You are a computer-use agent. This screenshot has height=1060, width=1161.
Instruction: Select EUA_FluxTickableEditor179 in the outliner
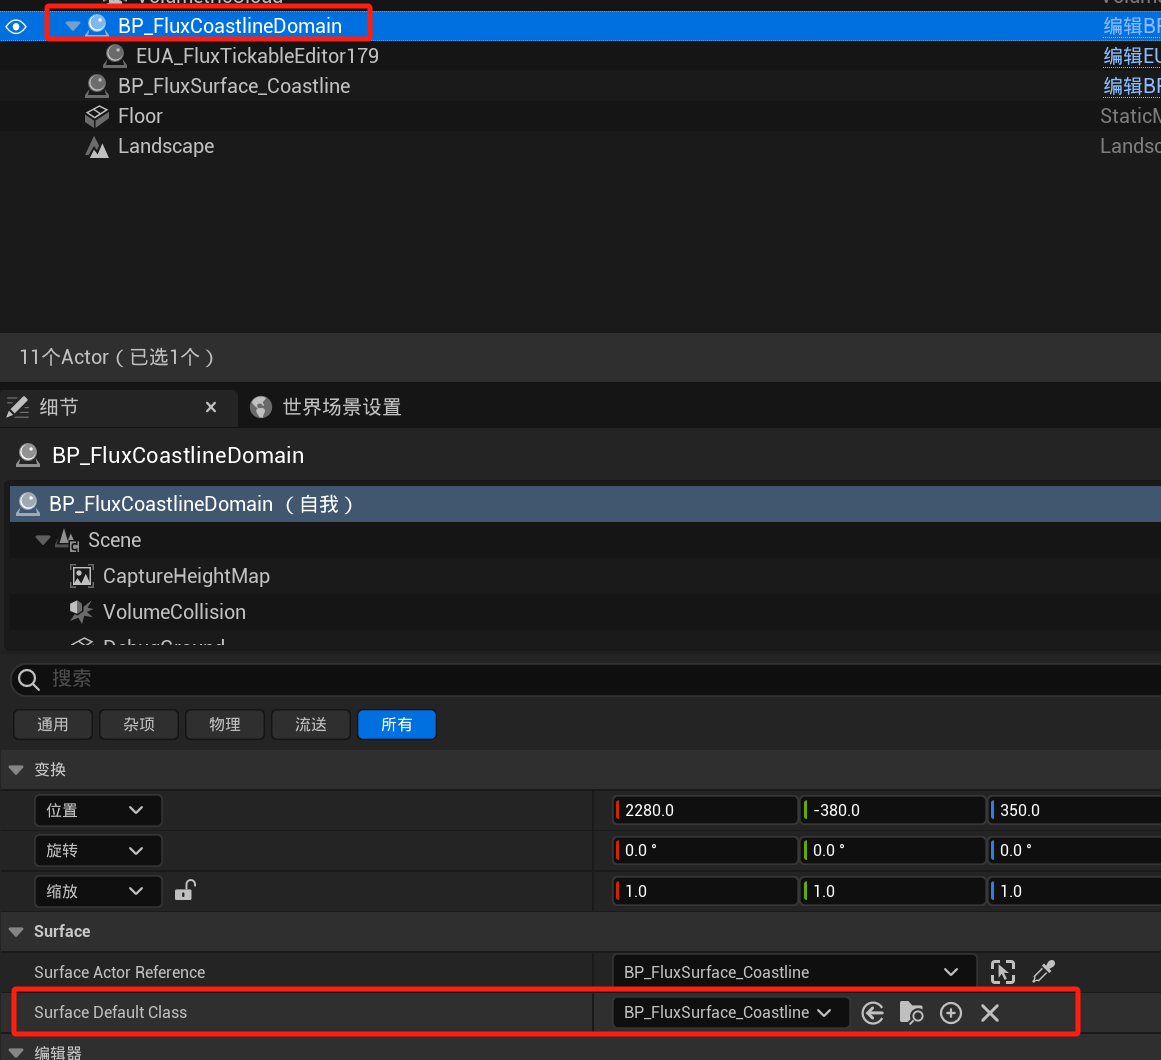click(257, 56)
